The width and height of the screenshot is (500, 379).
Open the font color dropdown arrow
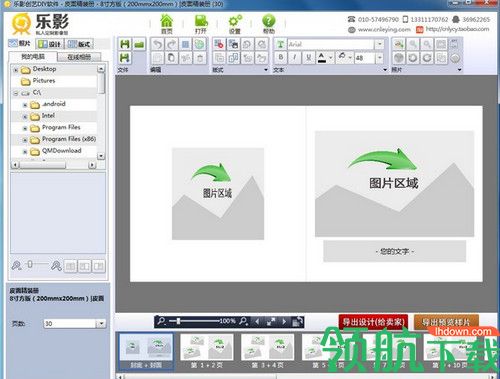(331, 58)
